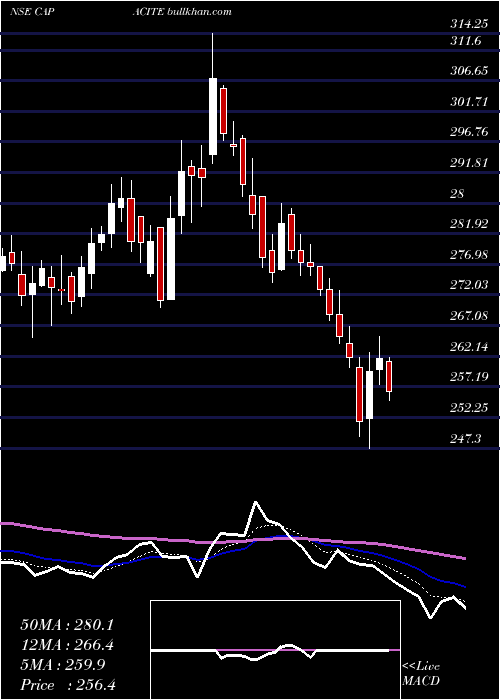Click the 311.6 price axis label
The width and height of the screenshot is (500, 700).
465,41
